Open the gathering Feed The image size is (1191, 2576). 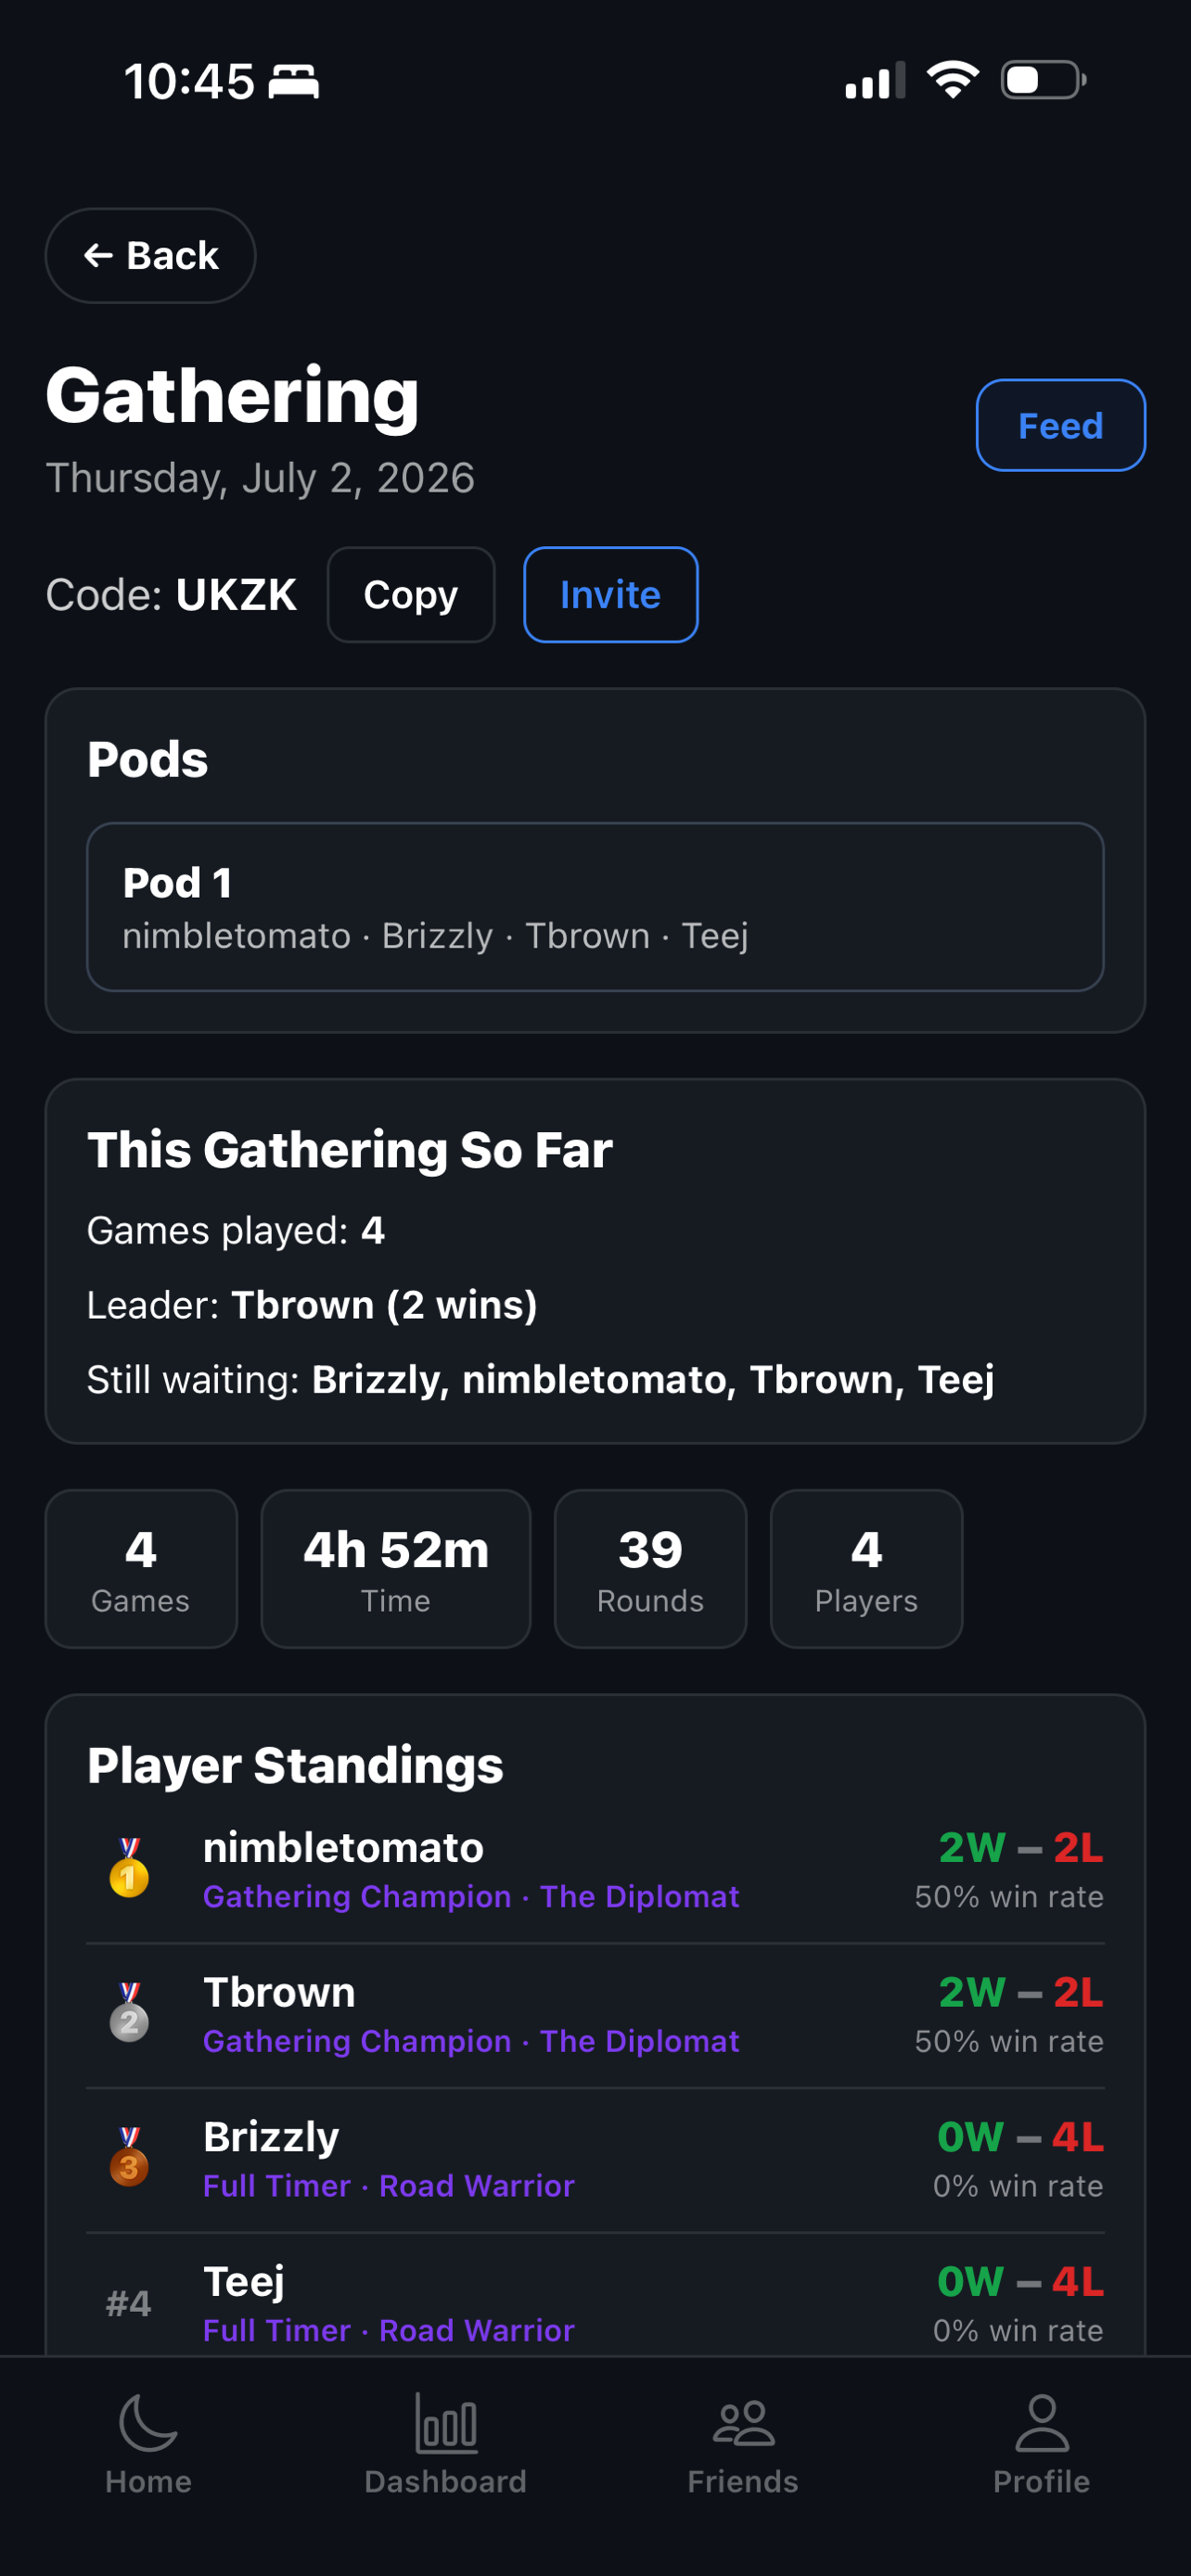coord(1060,425)
